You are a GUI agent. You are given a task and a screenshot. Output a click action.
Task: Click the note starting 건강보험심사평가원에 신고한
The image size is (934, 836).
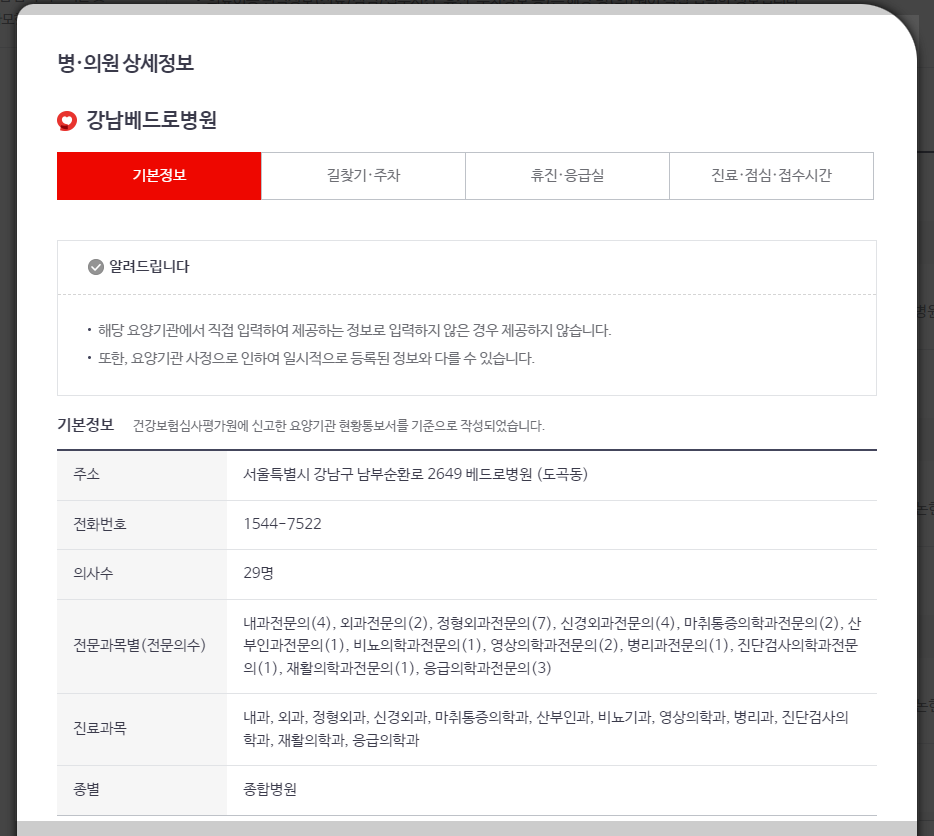click(x=338, y=426)
